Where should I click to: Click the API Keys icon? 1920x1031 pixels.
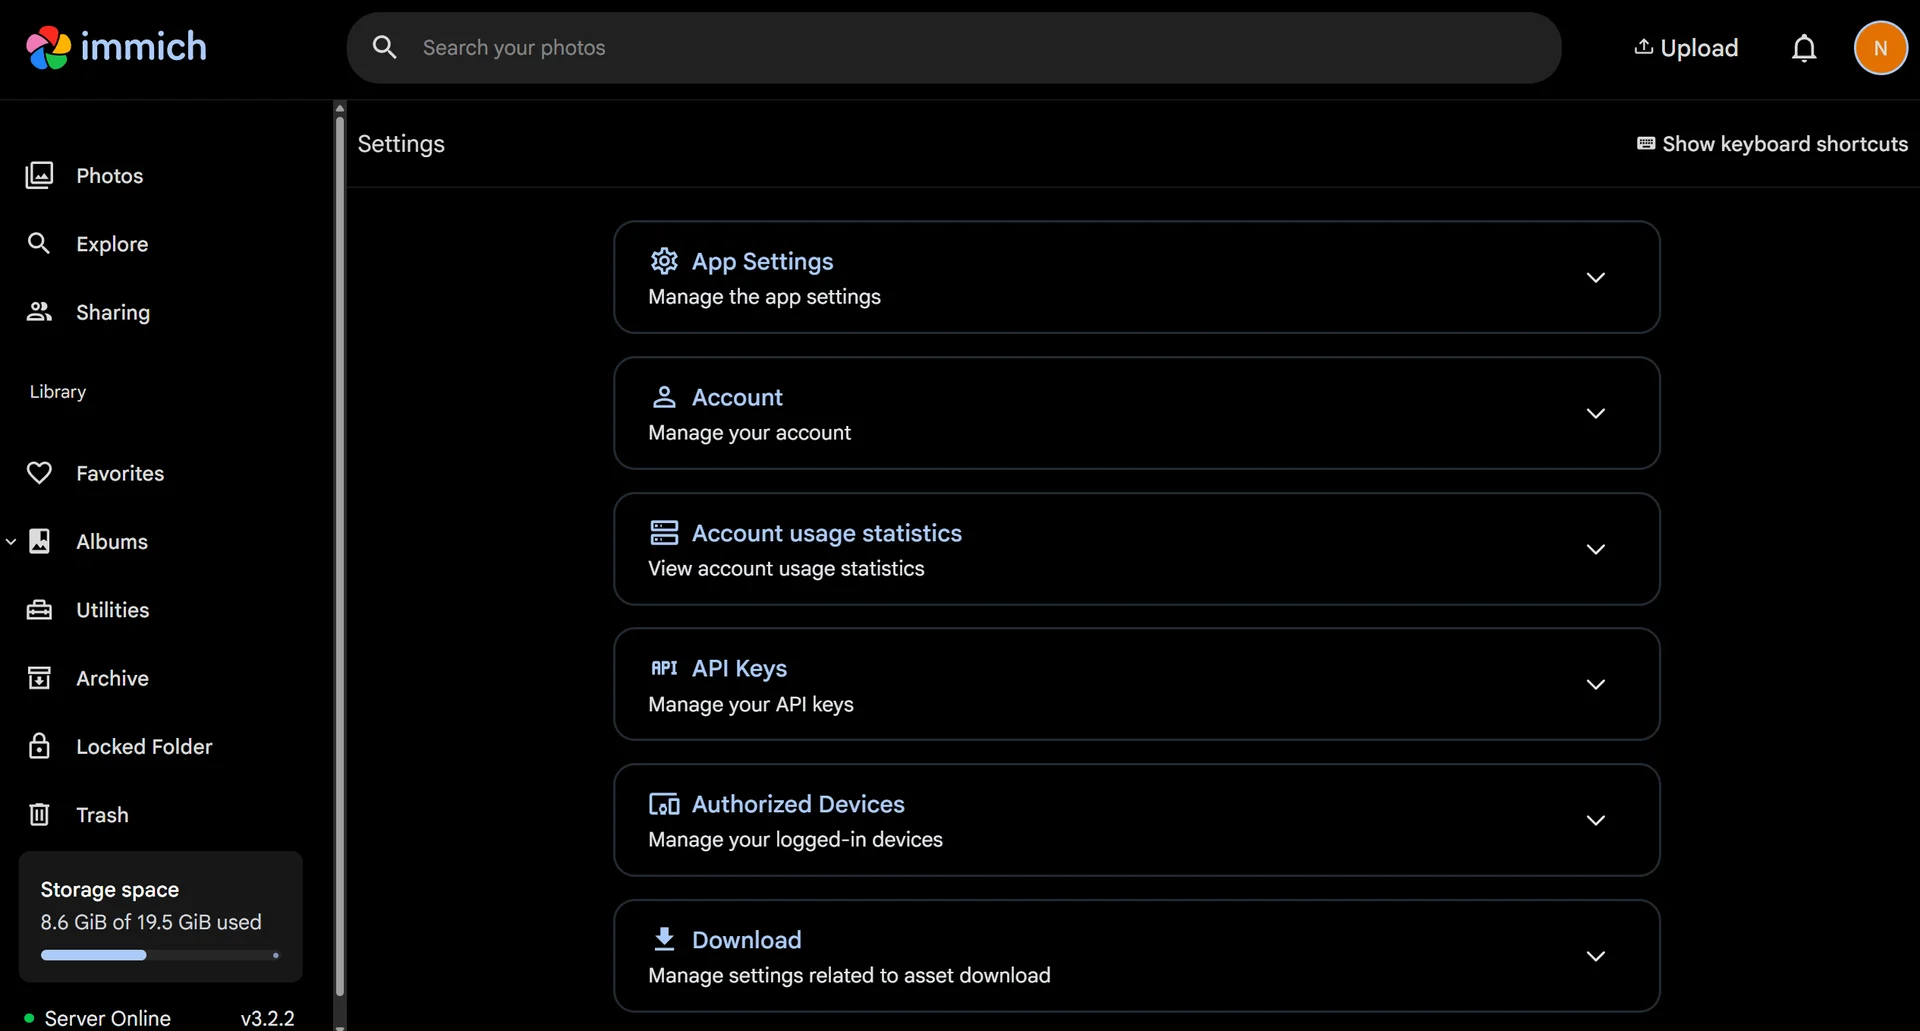(664, 668)
